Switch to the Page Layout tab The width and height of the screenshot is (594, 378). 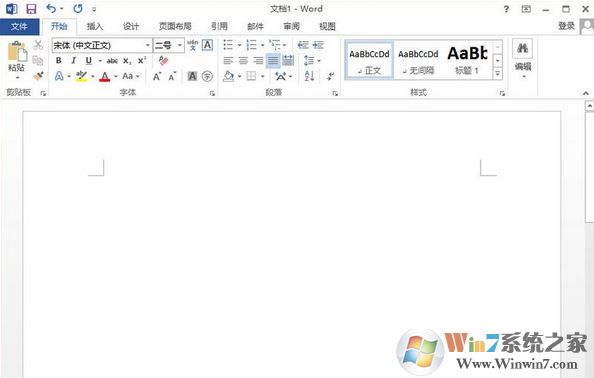coord(175,26)
